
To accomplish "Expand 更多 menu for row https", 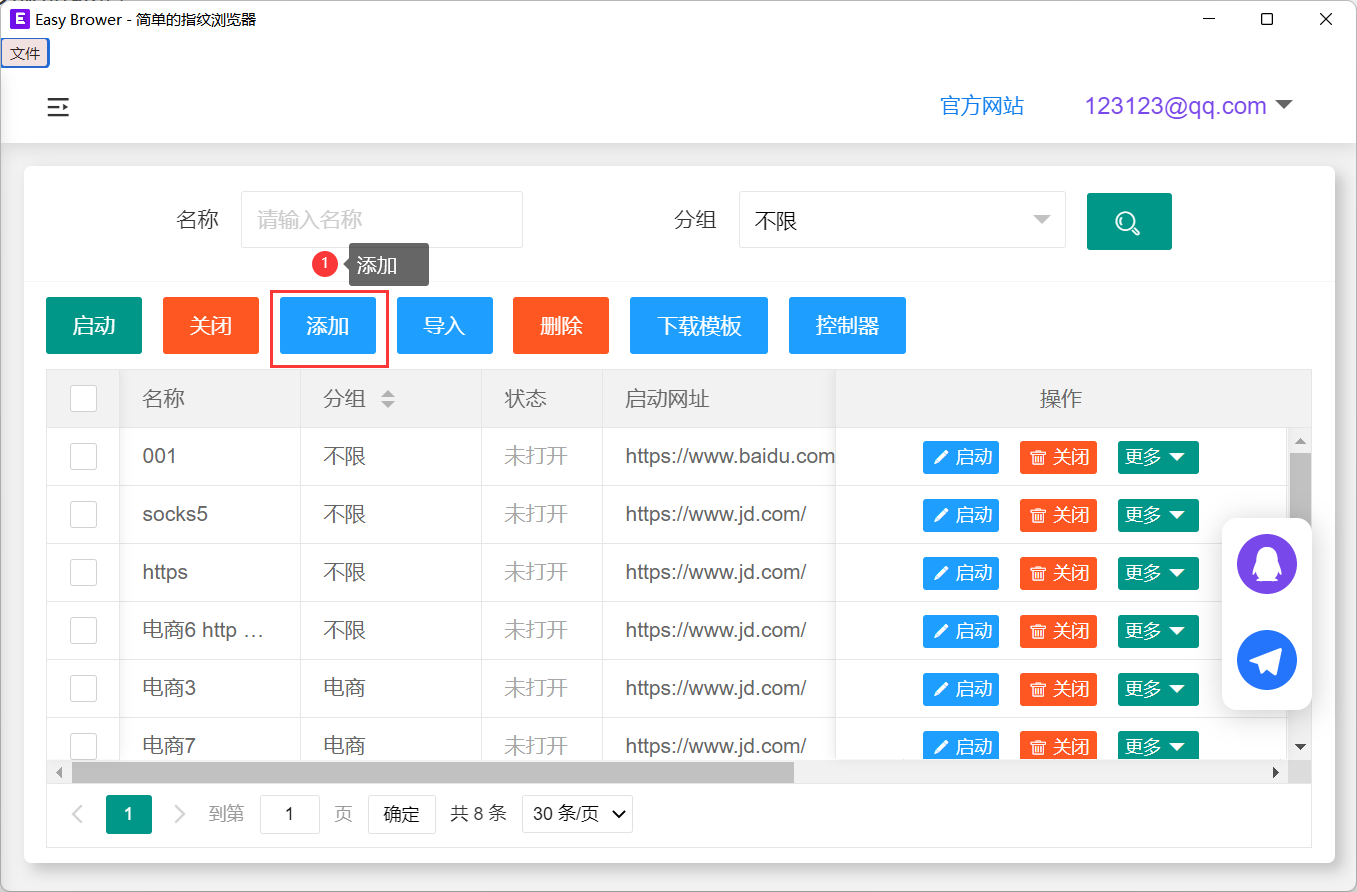I will coord(1158,573).
